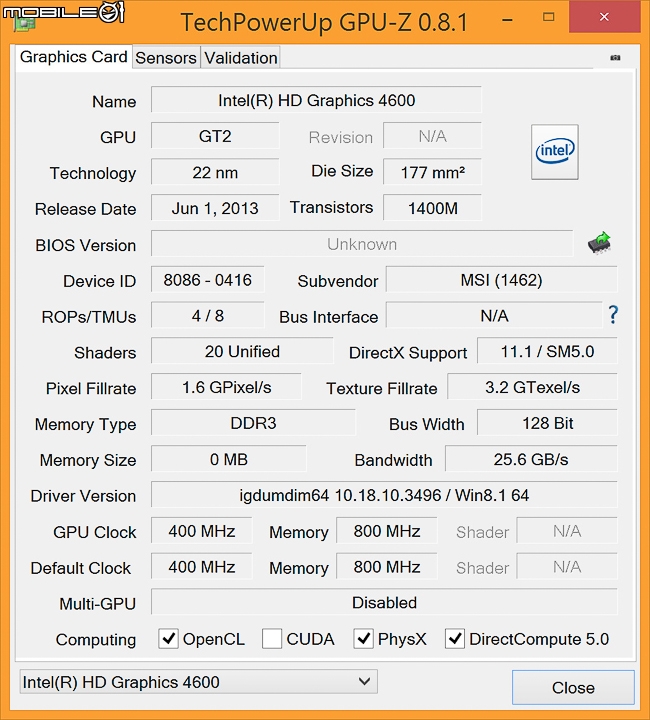Viewport: 650px width, 720px height.
Task: Click the Bandwidth field 25.6 GB/s
Action: coord(531,459)
